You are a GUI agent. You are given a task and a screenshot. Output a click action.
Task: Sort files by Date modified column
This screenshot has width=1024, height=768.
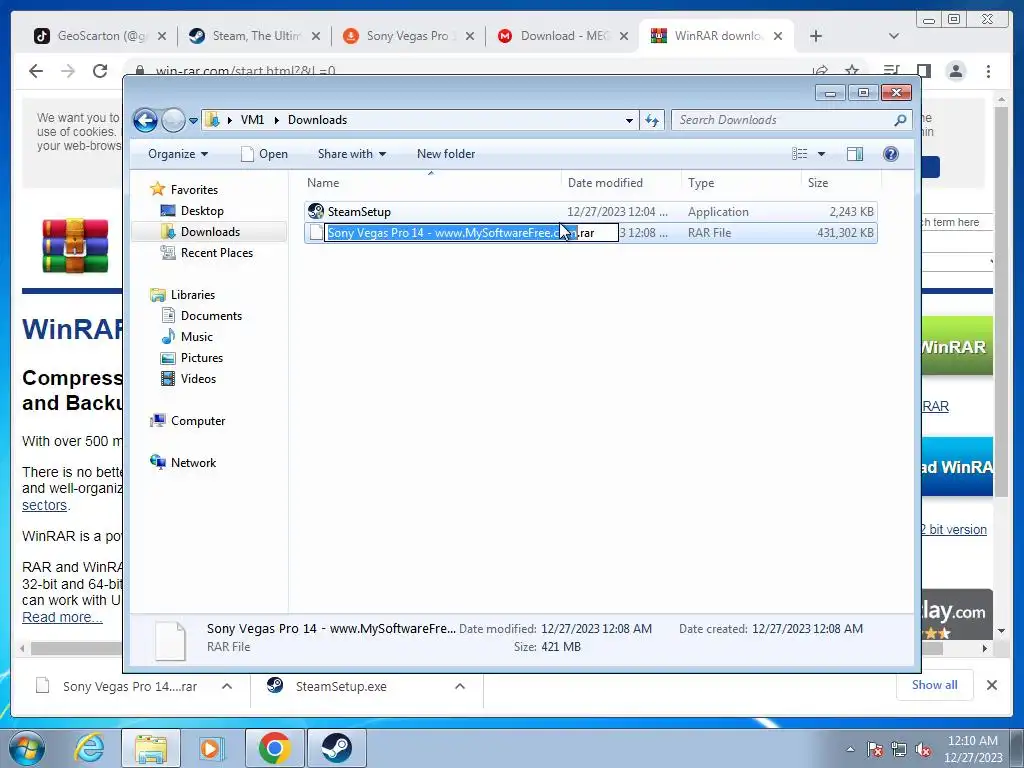point(620,183)
